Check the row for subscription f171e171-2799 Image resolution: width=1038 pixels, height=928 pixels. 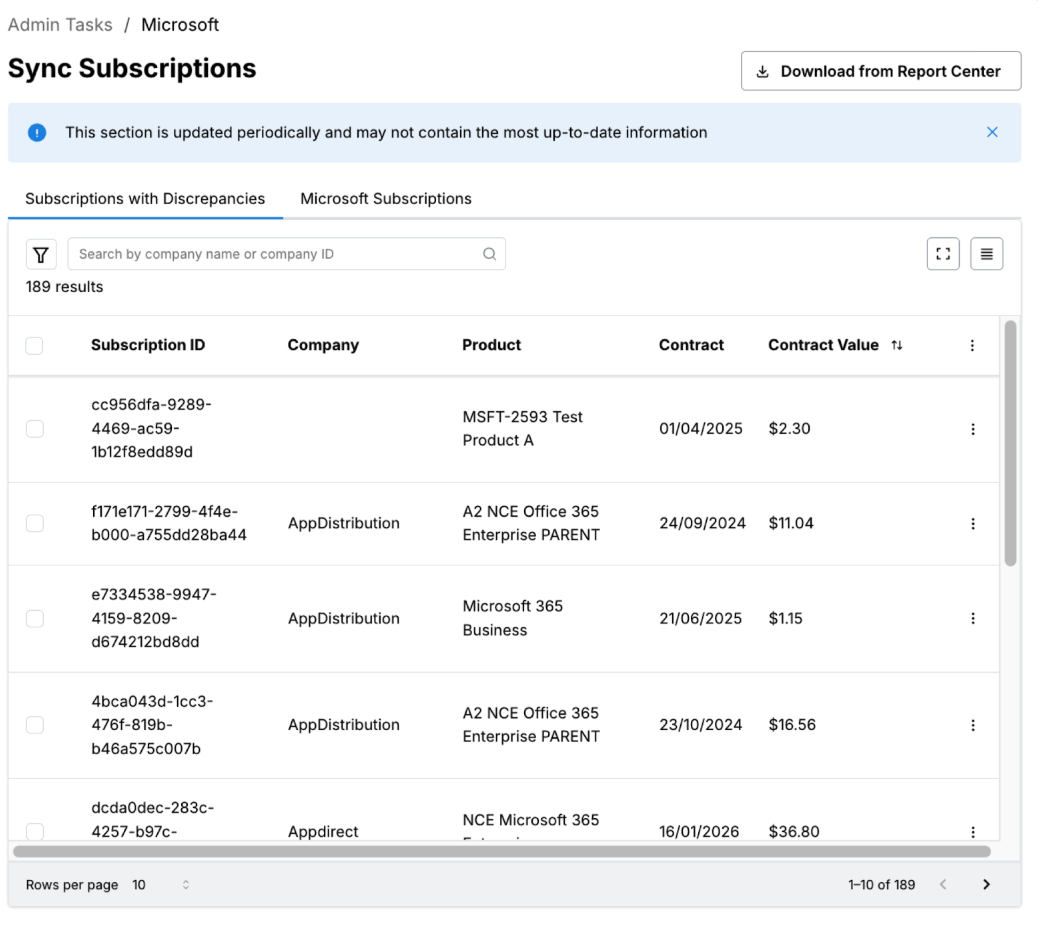pyautogui.click(x=34, y=524)
